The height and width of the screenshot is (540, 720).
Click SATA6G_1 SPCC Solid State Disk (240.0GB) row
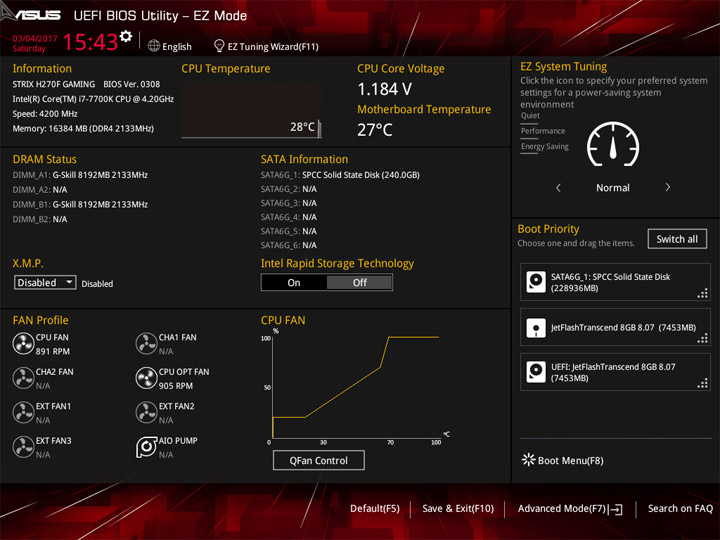pos(340,175)
